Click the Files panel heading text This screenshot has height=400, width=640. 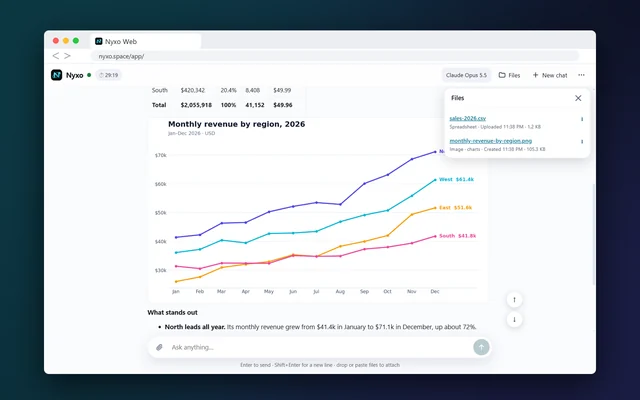coord(458,98)
